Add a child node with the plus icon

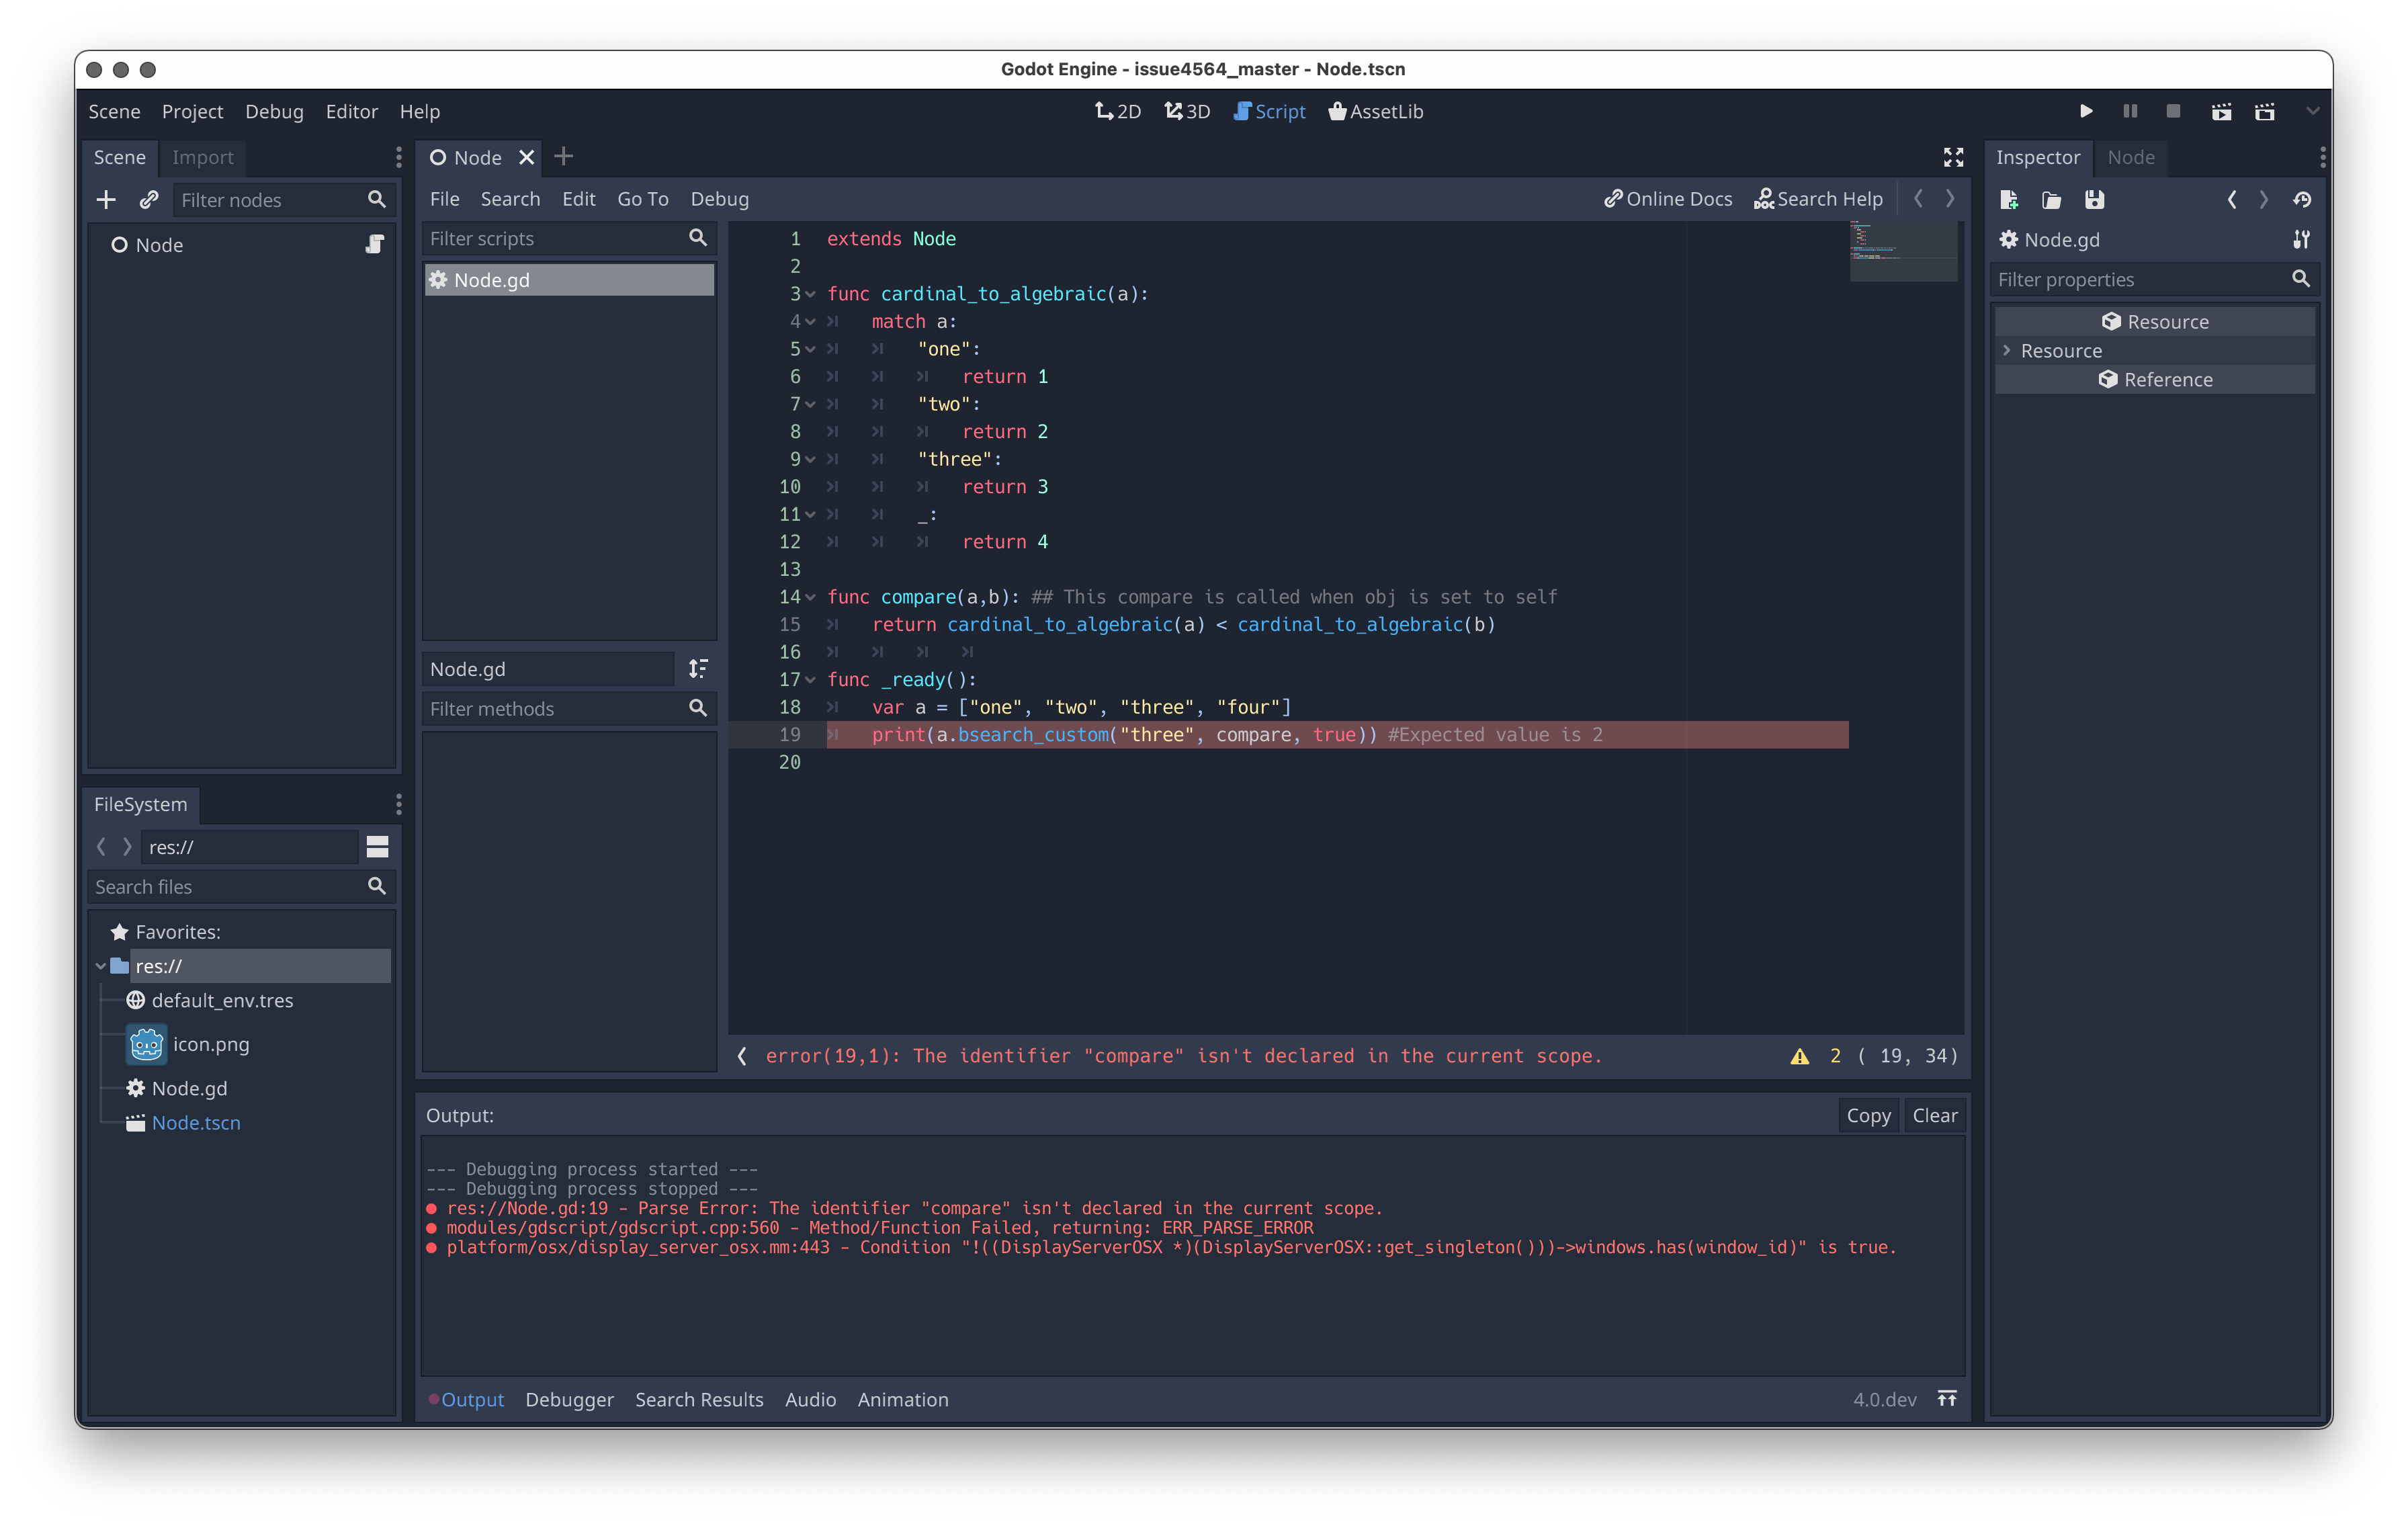[106, 199]
